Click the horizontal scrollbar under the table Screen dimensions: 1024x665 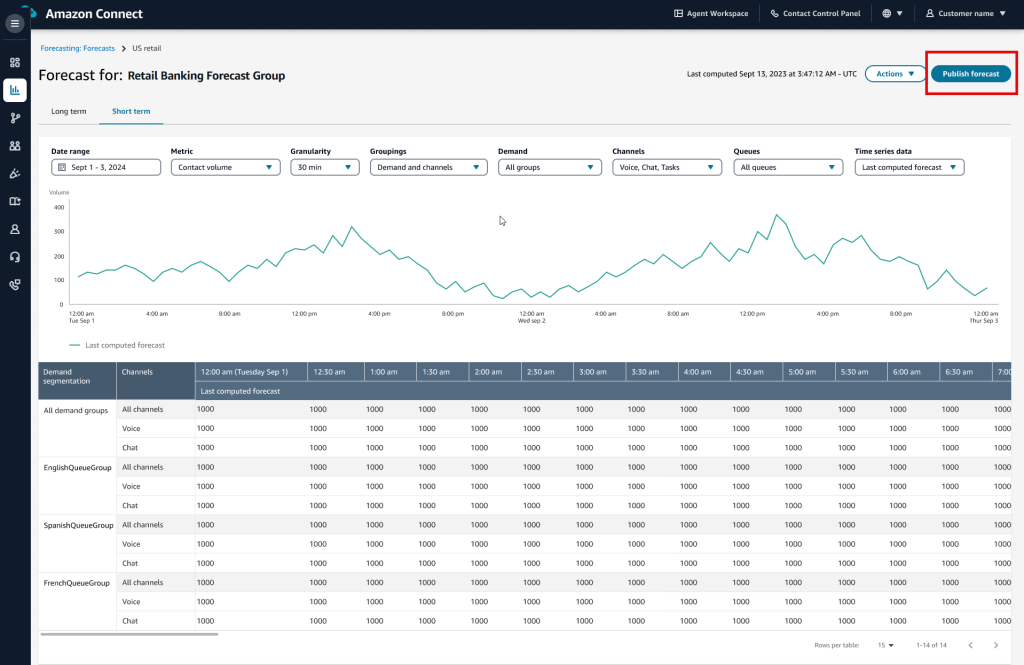pyautogui.click(x=129, y=633)
